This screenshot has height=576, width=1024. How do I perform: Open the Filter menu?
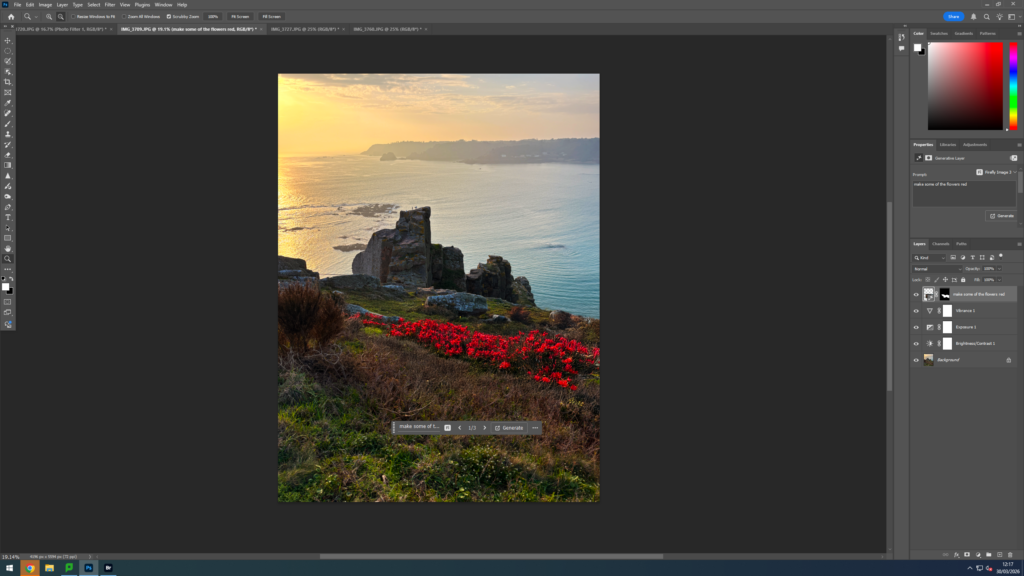pos(109,5)
